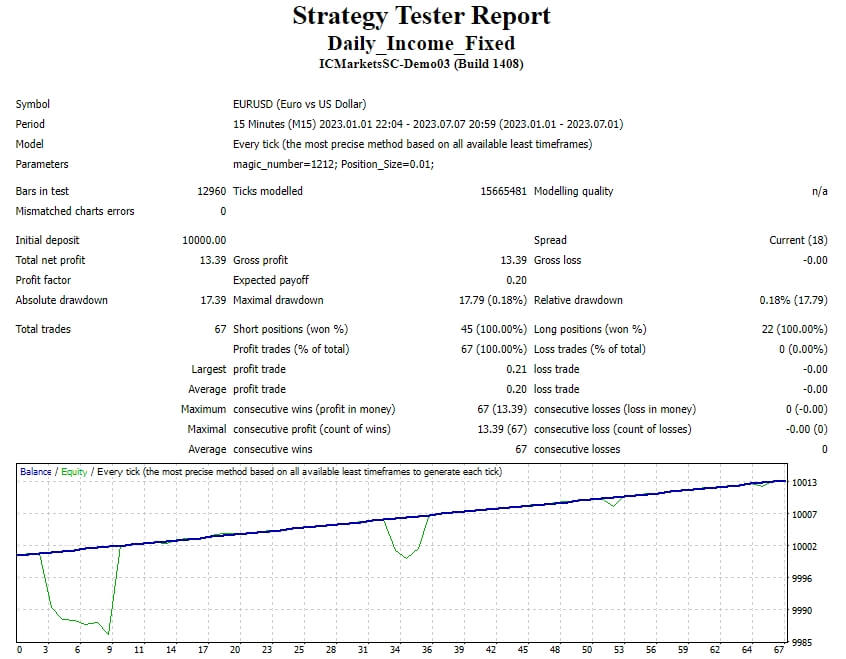Click the 10013 y-axis label
846x659 pixels.
tap(804, 483)
